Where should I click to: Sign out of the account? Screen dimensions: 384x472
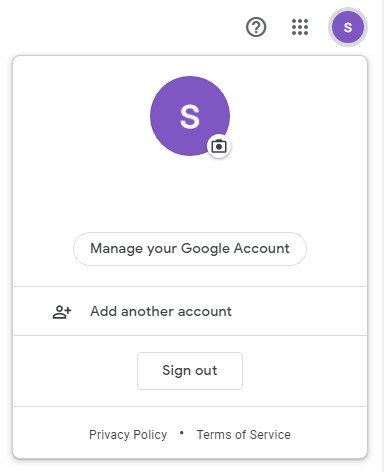(190, 371)
